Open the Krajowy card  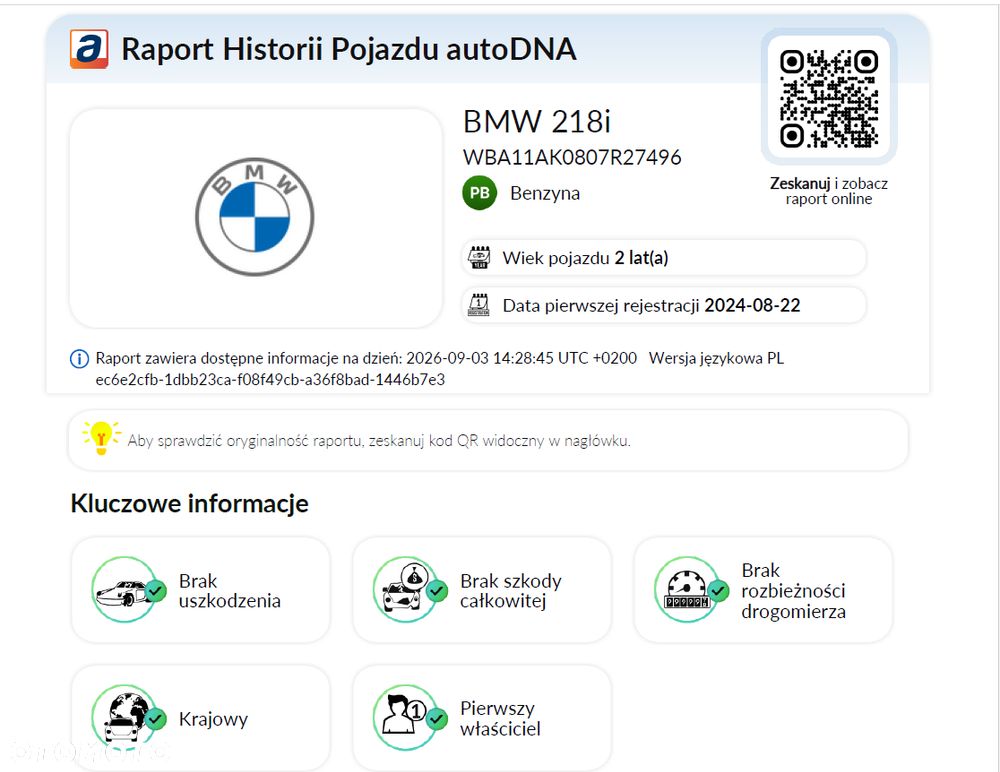click(x=201, y=718)
